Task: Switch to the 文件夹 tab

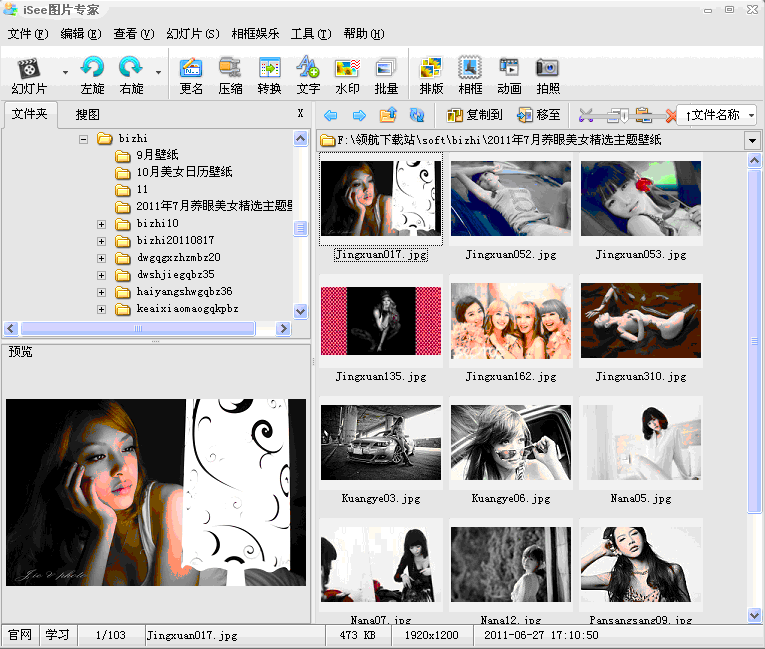Action: pyautogui.click(x=30, y=114)
